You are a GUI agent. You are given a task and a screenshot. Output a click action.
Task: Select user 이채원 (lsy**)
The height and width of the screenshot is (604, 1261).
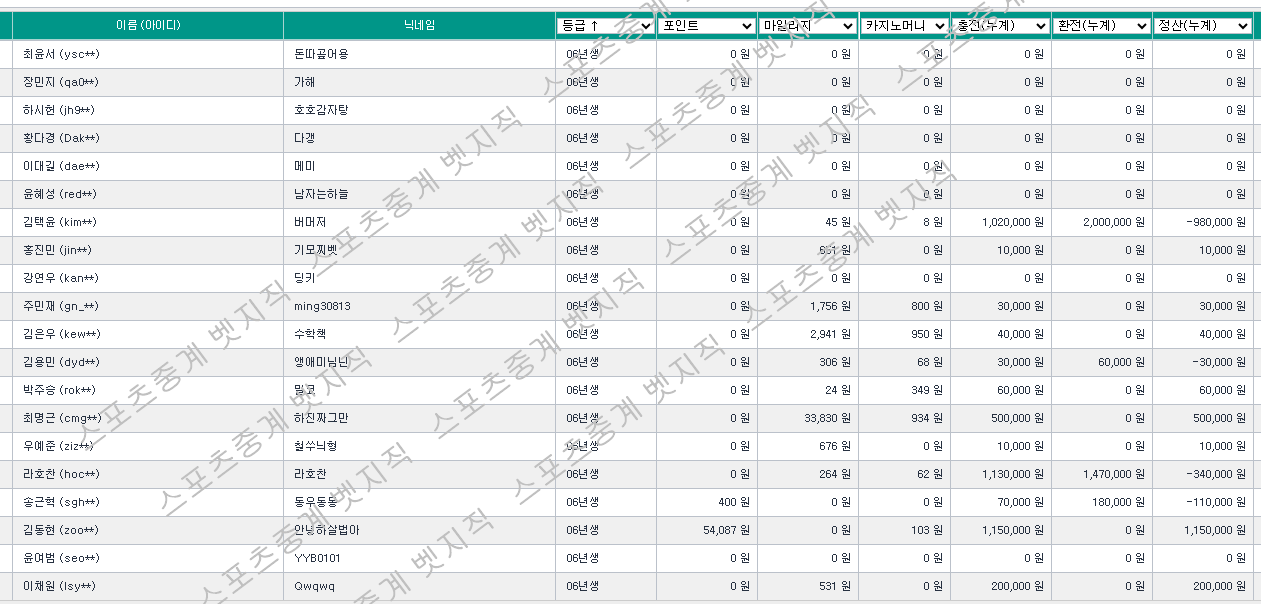coord(58,586)
